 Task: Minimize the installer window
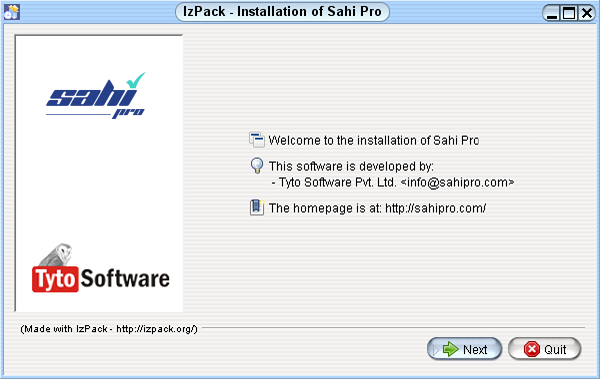point(552,13)
